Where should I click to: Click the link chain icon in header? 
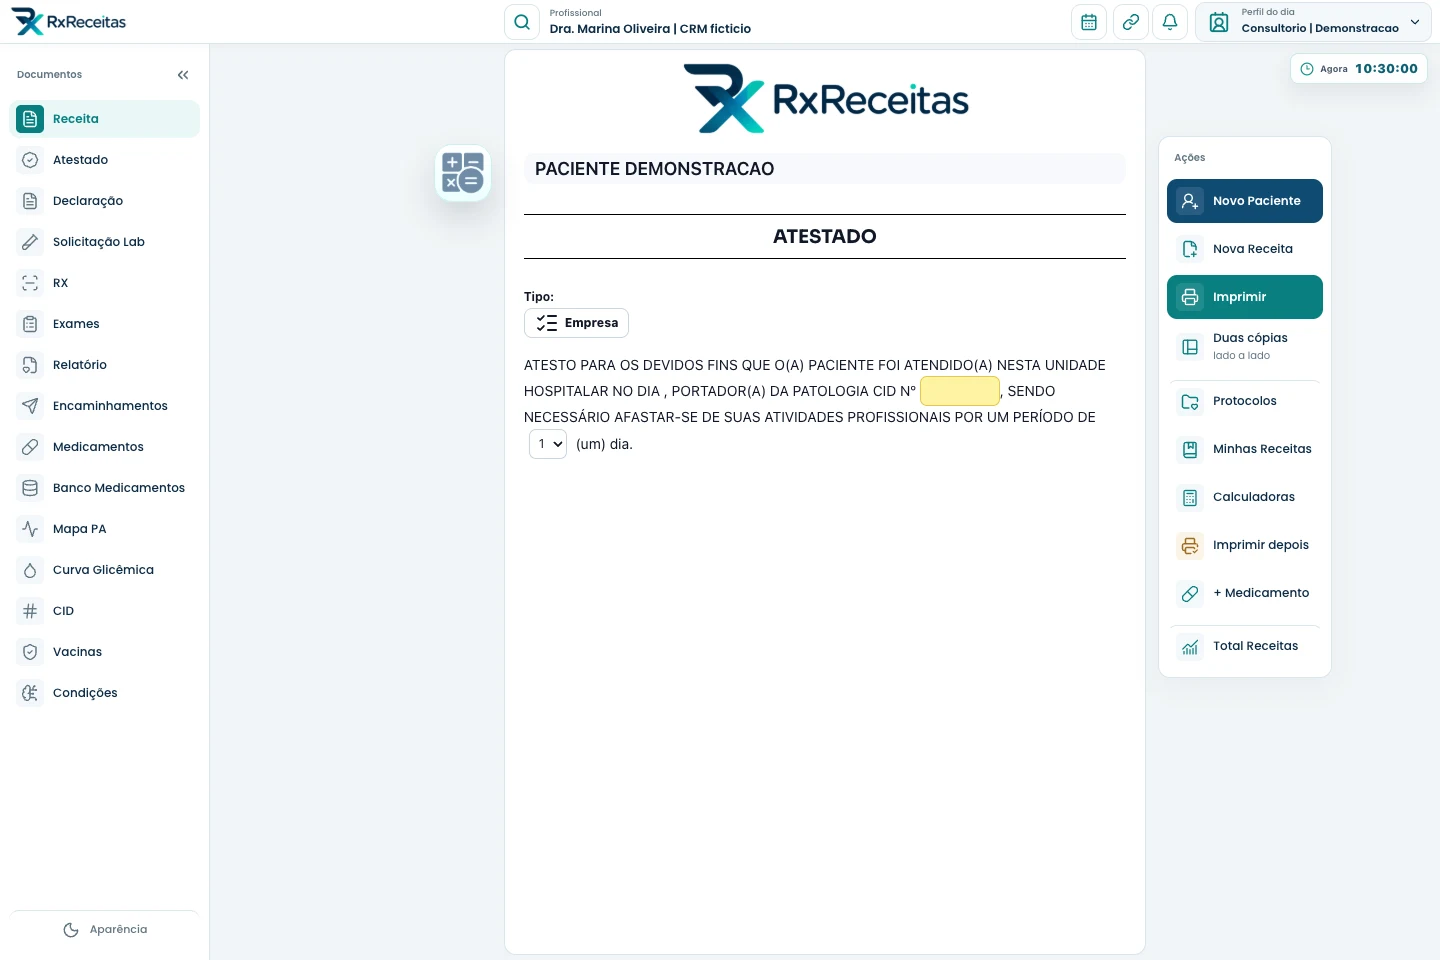1131,22
